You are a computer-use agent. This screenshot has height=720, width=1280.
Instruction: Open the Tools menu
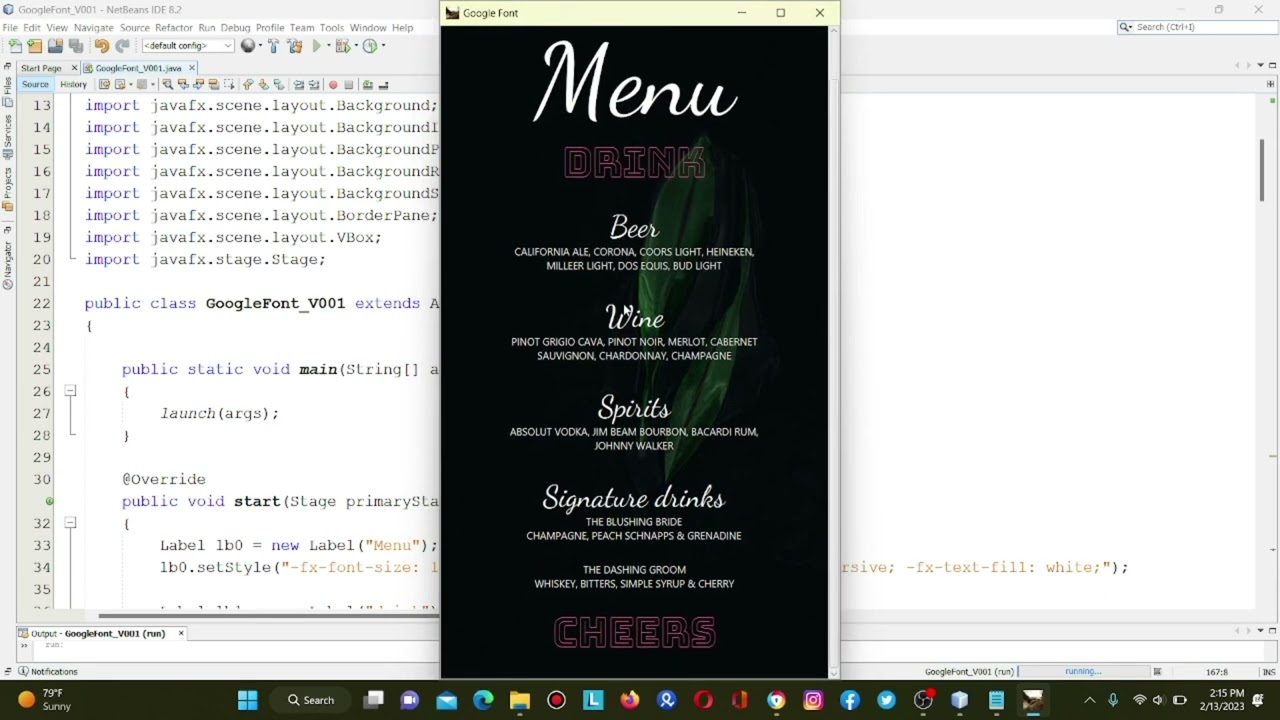332,28
